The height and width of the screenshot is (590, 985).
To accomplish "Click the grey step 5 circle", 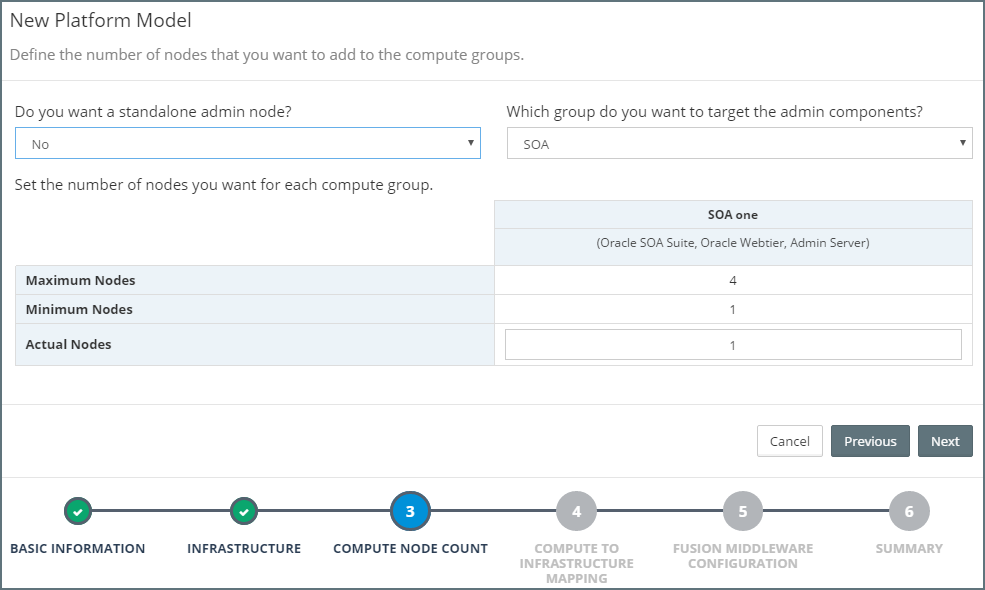I will point(742,511).
